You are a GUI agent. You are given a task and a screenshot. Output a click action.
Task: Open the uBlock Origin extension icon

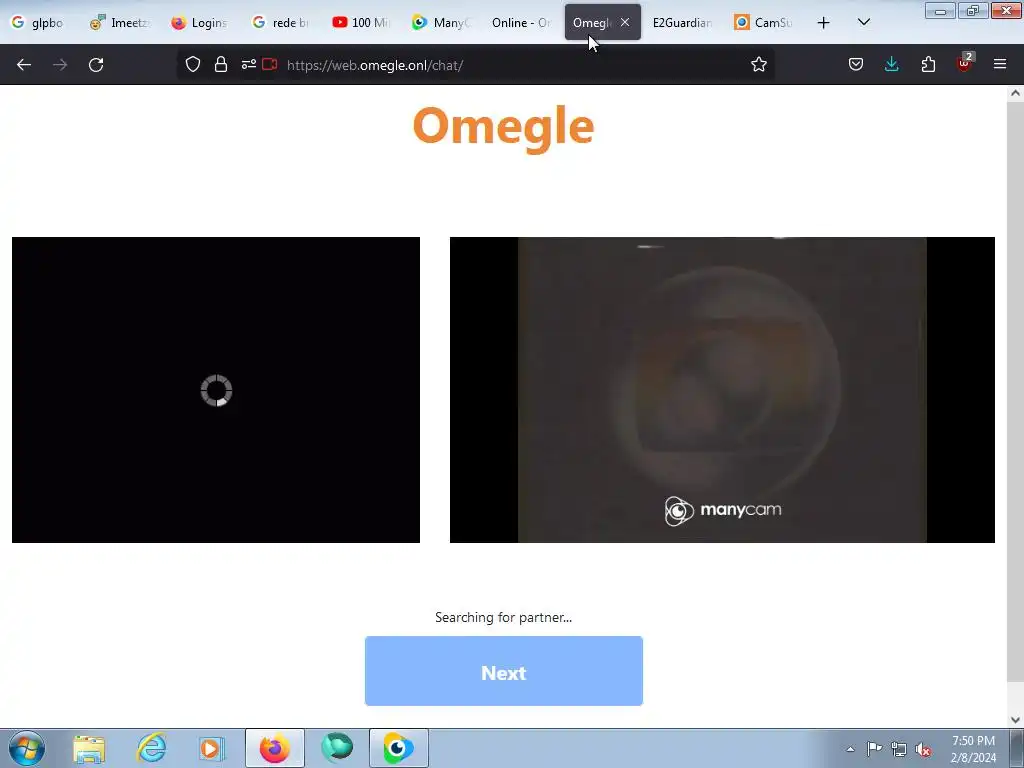[x=965, y=63]
